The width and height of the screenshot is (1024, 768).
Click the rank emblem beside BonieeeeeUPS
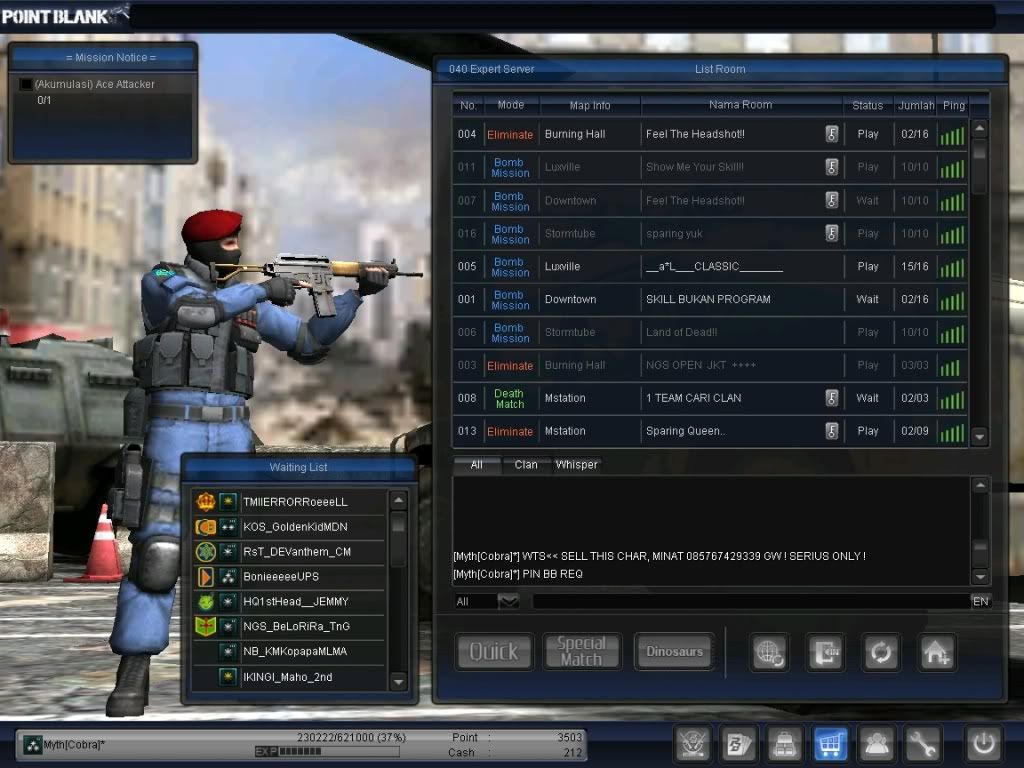[x=206, y=577]
